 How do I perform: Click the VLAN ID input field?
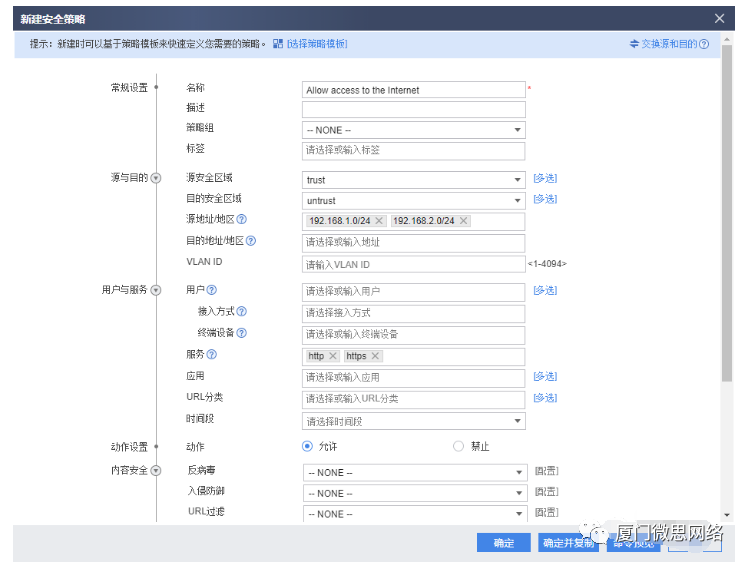(414, 264)
